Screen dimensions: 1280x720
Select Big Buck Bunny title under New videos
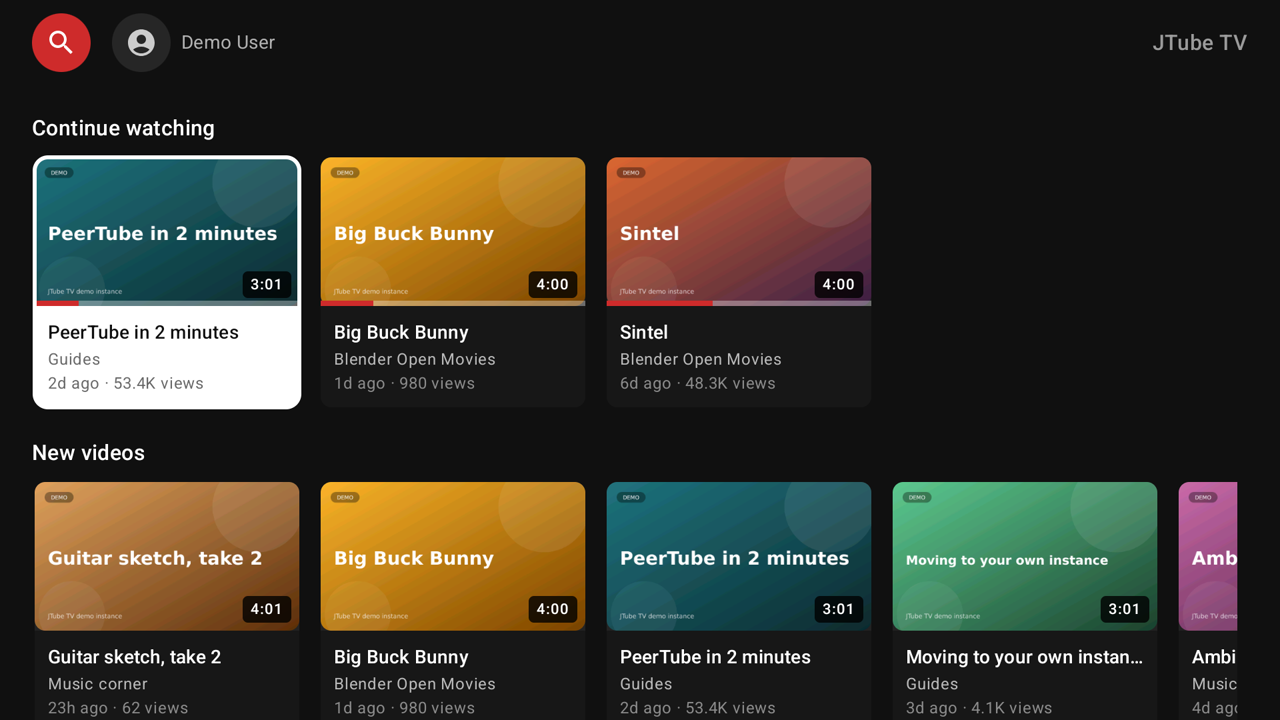click(x=401, y=657)
